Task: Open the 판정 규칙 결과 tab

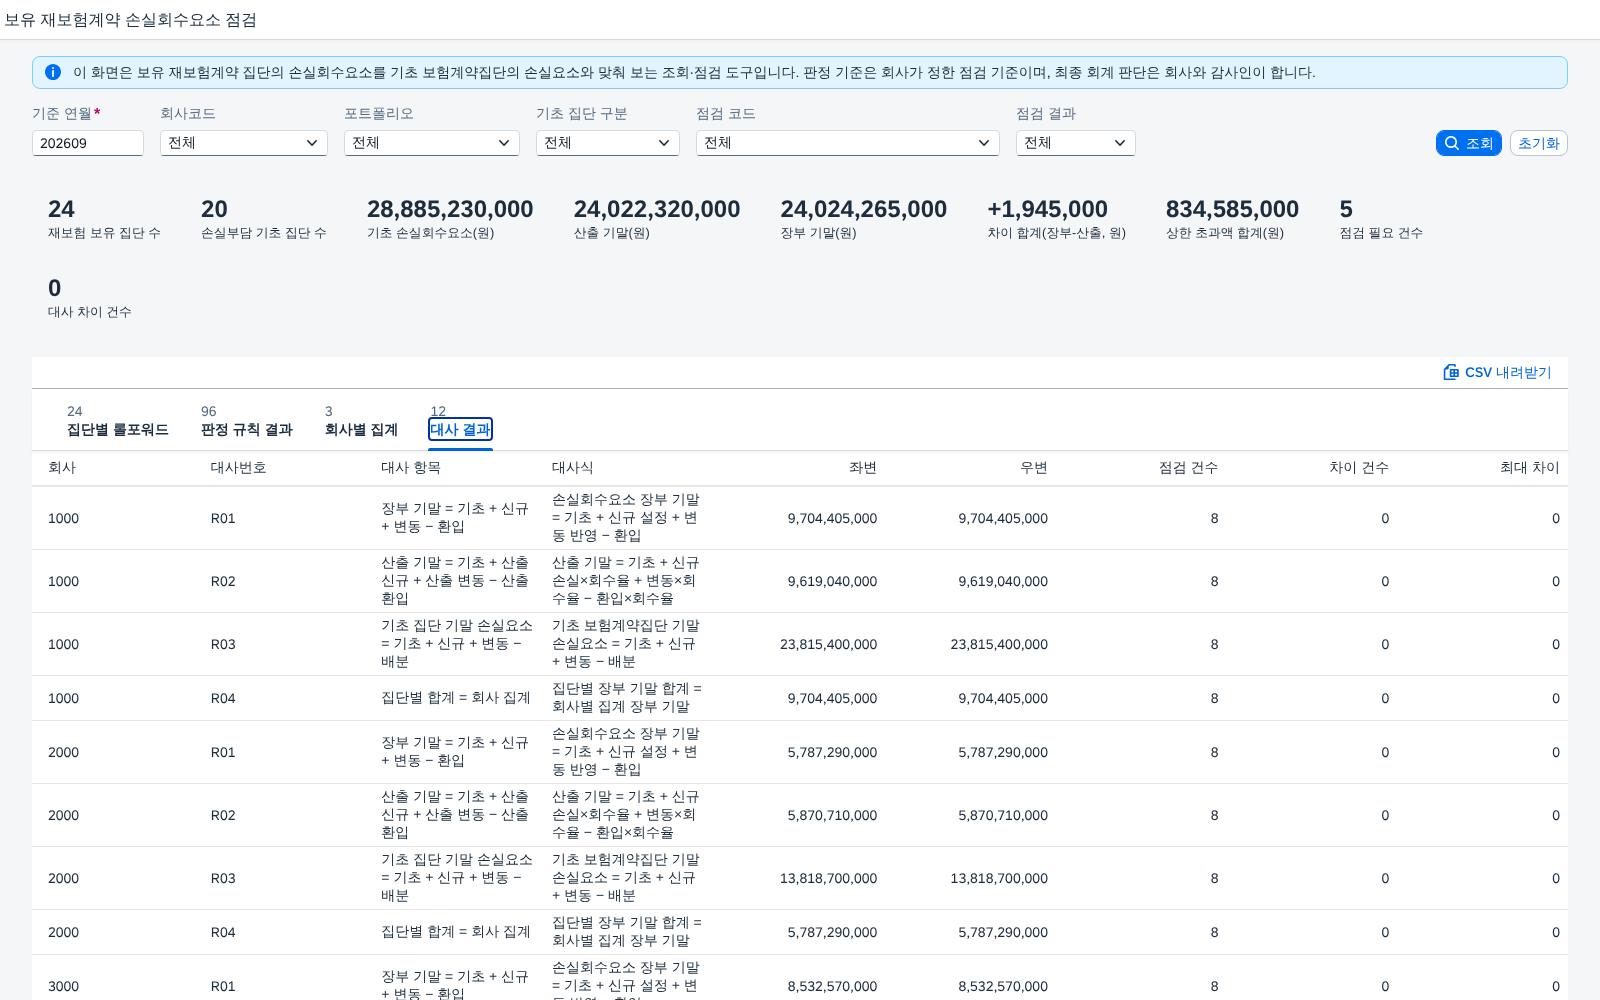Action: pyautogui.click(x=246, y=421)
